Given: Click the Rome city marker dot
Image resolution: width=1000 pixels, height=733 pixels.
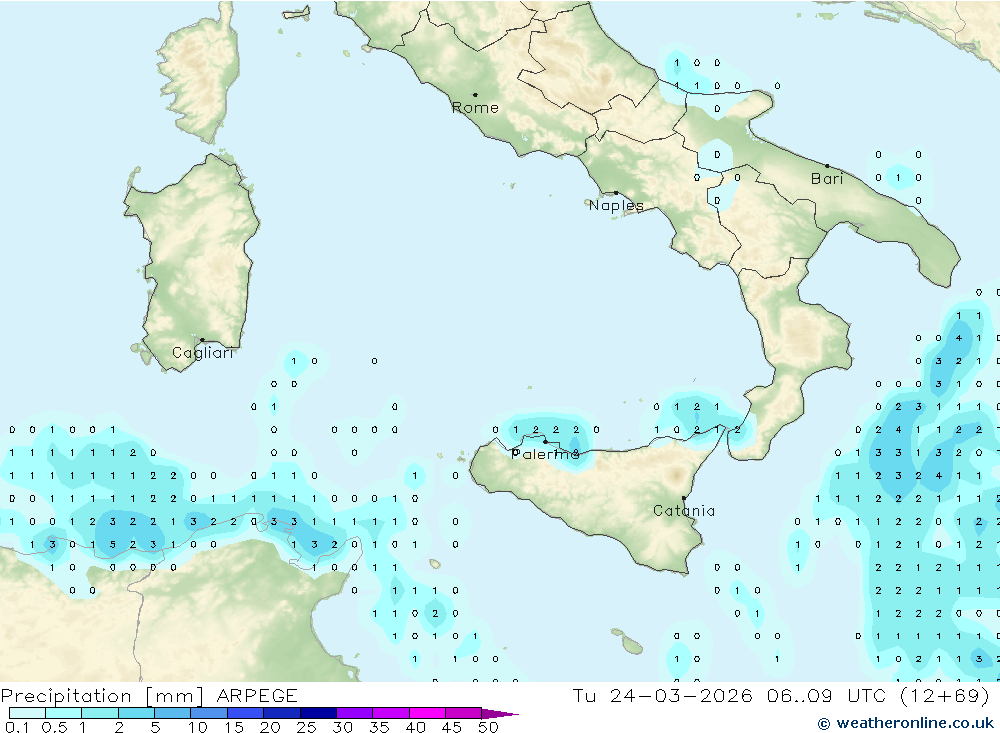Looking at the screenshot, I should tap(475, 94).
